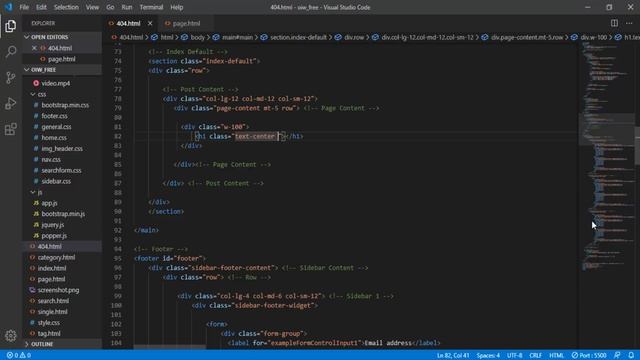Image resolution: width=640 pixels, height=360 pixels.
Task: Open the Extensions view
Action: (11, 129)
